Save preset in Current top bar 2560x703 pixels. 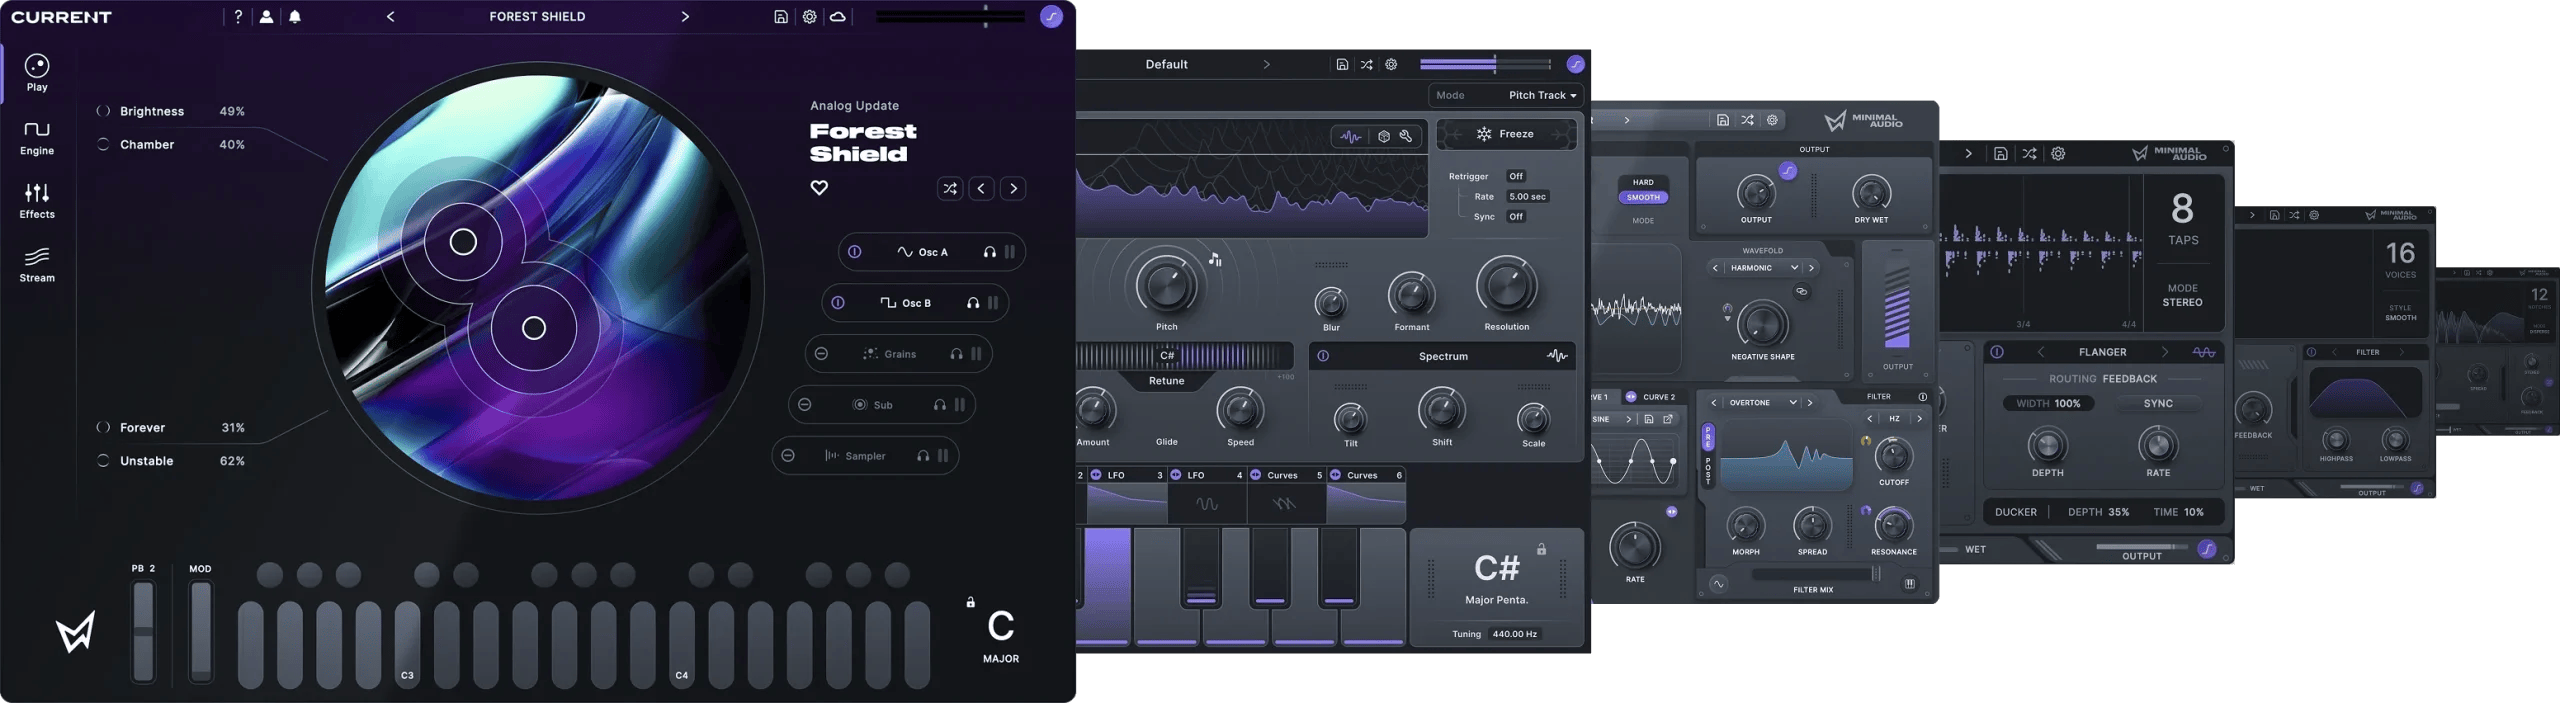tap(781, 16)
